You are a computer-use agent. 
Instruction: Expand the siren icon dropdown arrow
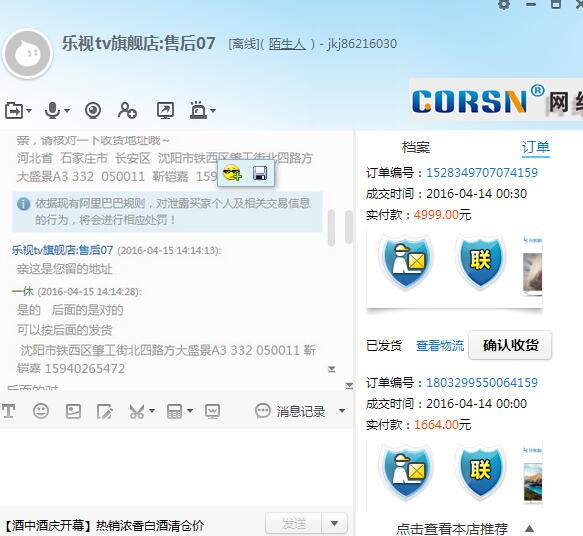(x=213, y=111)
